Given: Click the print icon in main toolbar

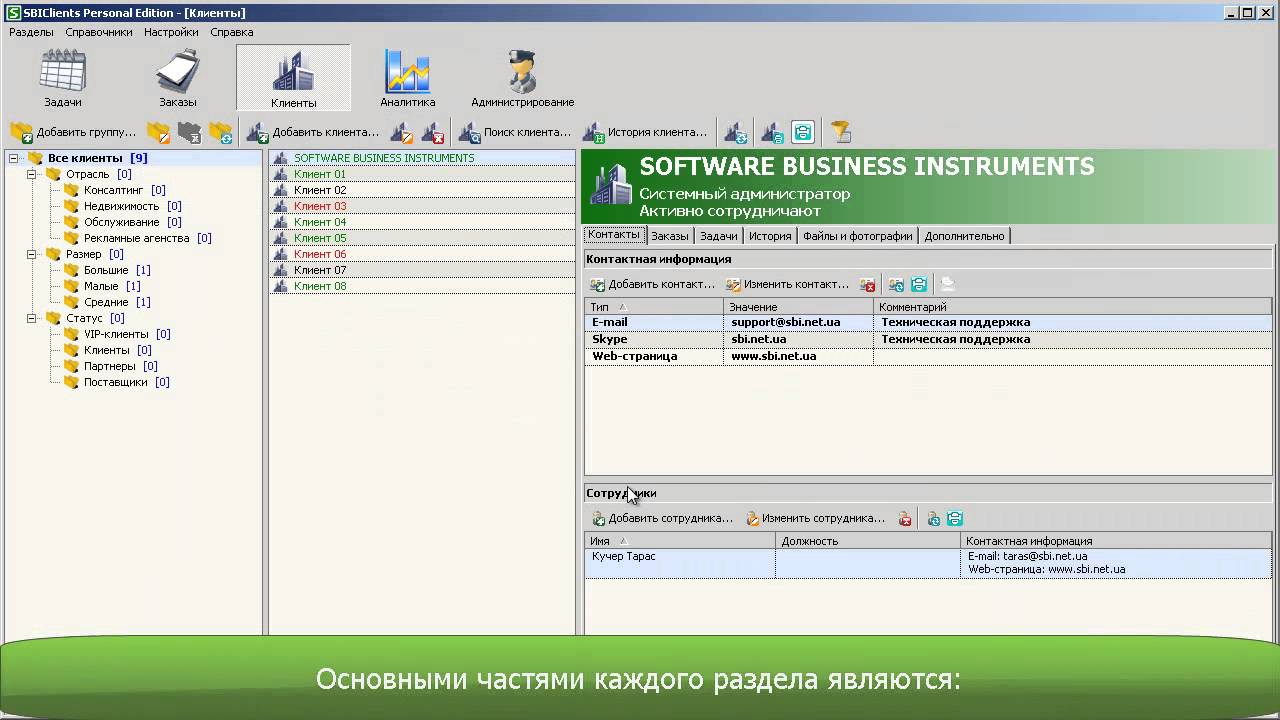Looking at the screenshot, I should 802,132.
